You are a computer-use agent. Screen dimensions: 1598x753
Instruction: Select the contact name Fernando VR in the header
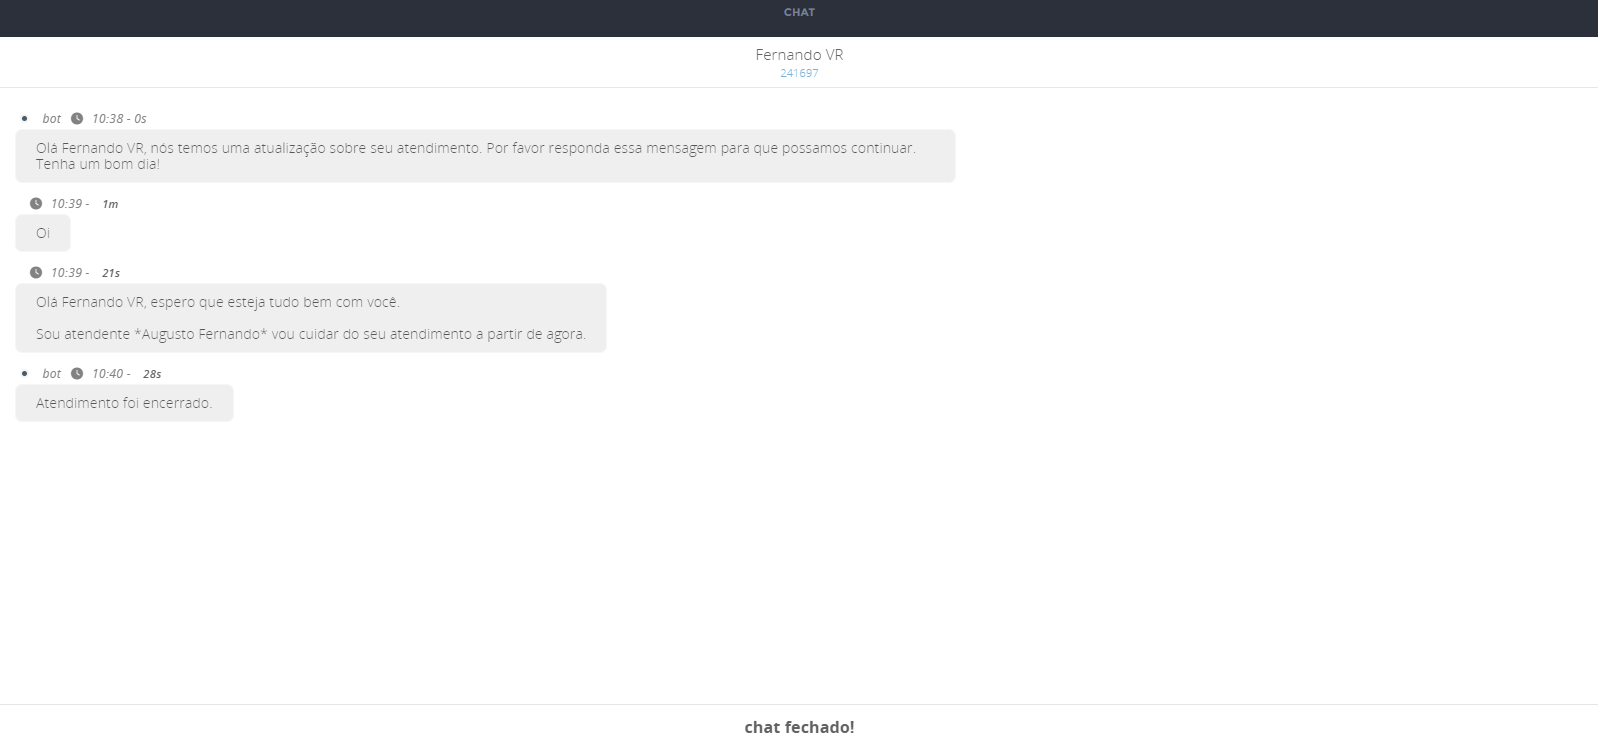pos(799,55)
